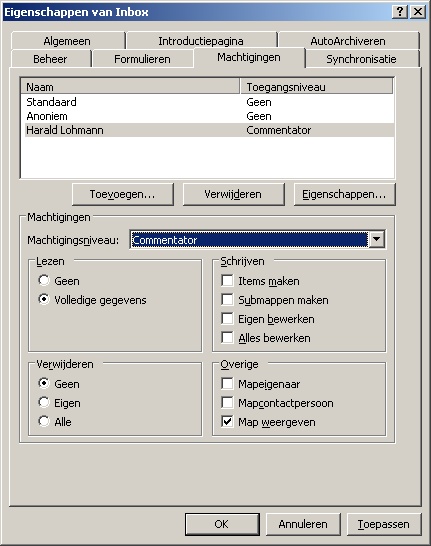Click the Naam column header

point(130,87)
